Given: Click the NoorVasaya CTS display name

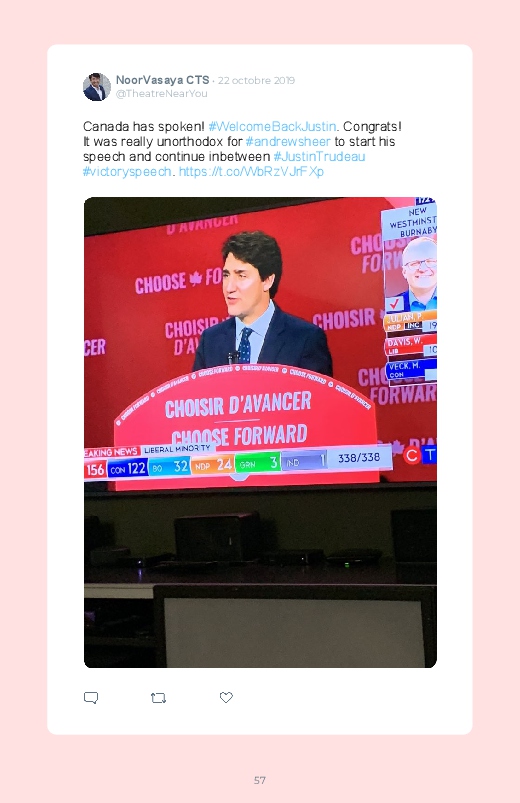Looking at the screenshot, I should pos(162,80).
